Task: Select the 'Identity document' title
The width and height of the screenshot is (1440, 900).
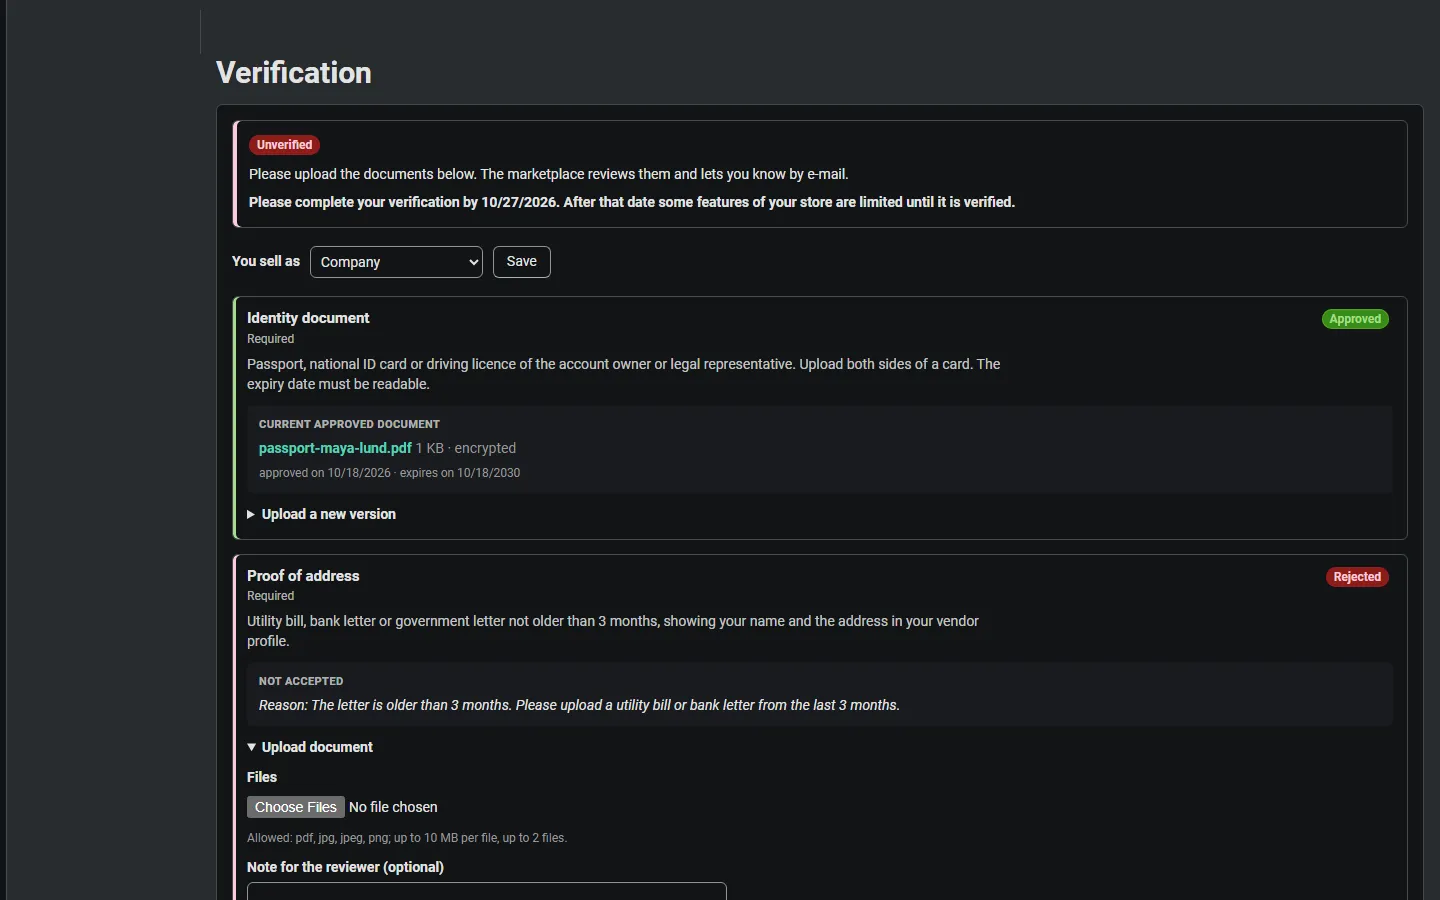Action: [308, 318]
